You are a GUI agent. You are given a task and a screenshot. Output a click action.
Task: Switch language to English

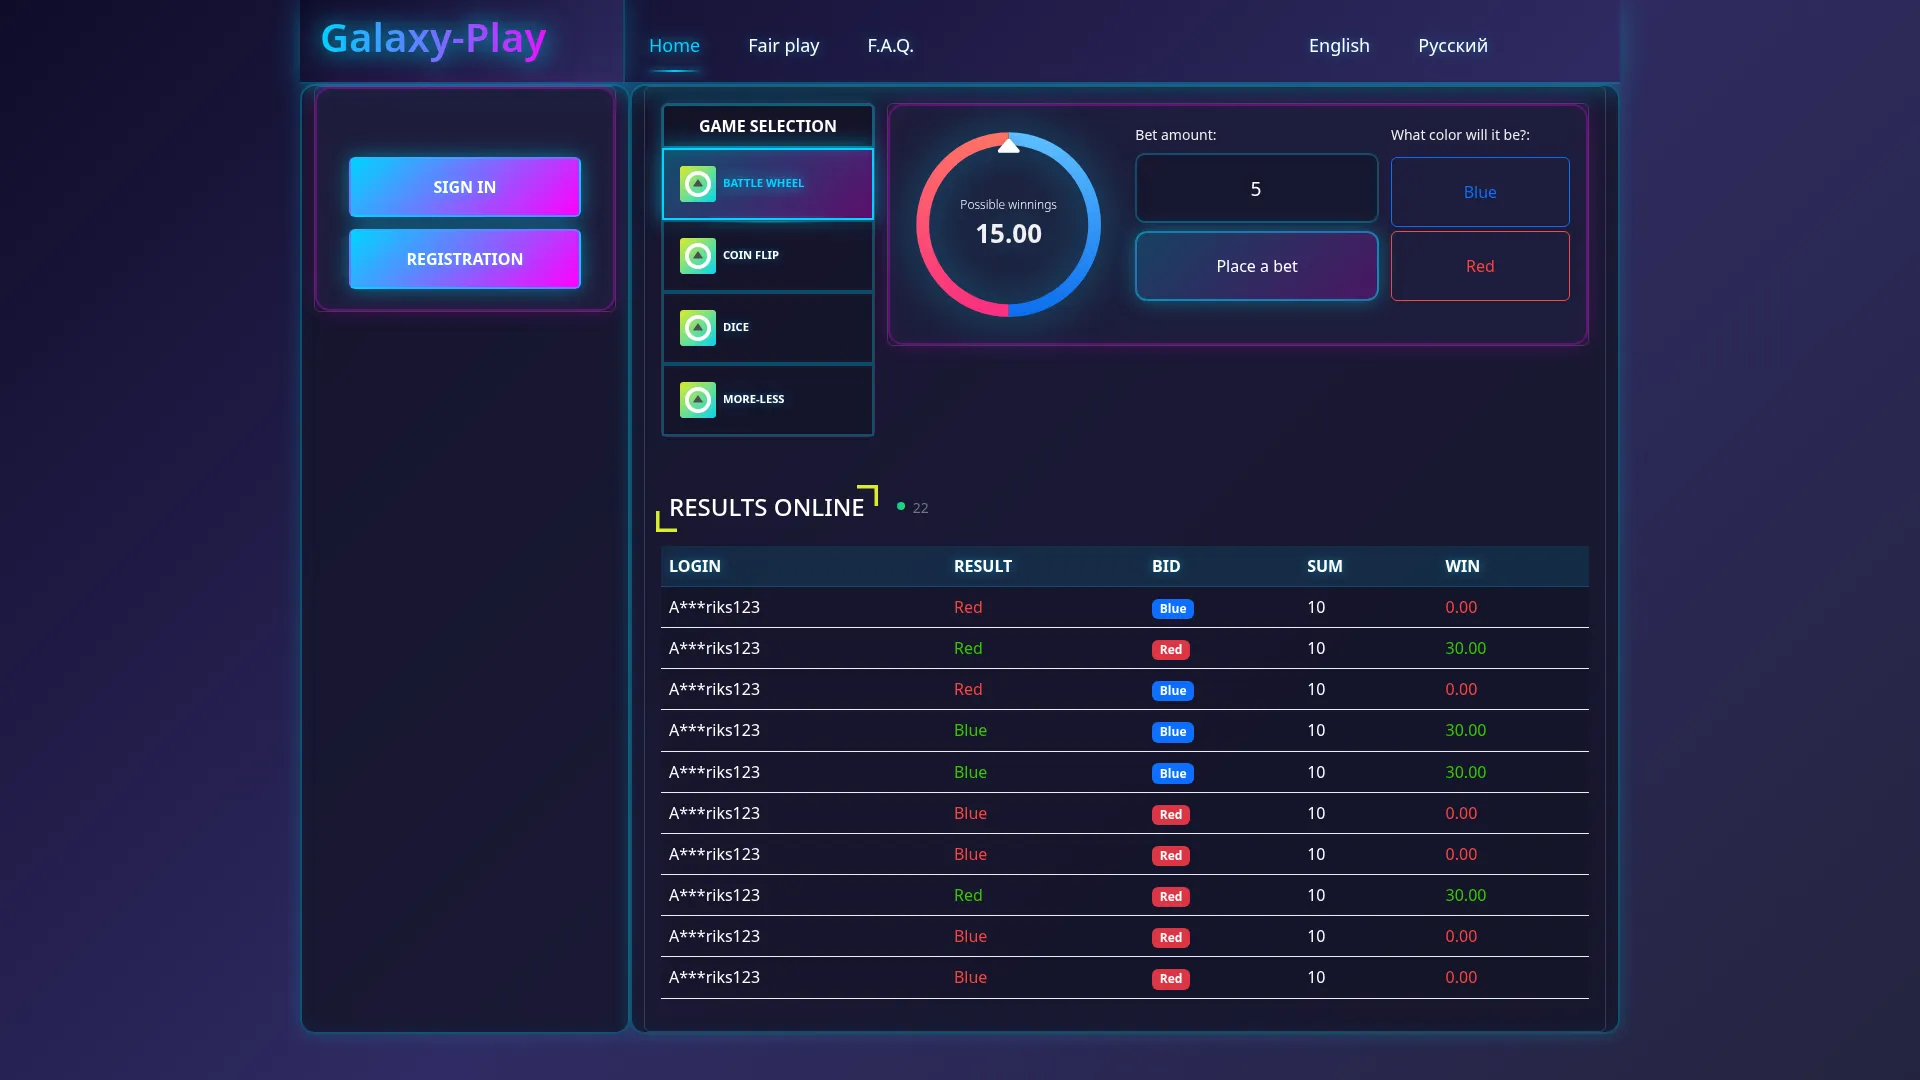(1339, 45)
